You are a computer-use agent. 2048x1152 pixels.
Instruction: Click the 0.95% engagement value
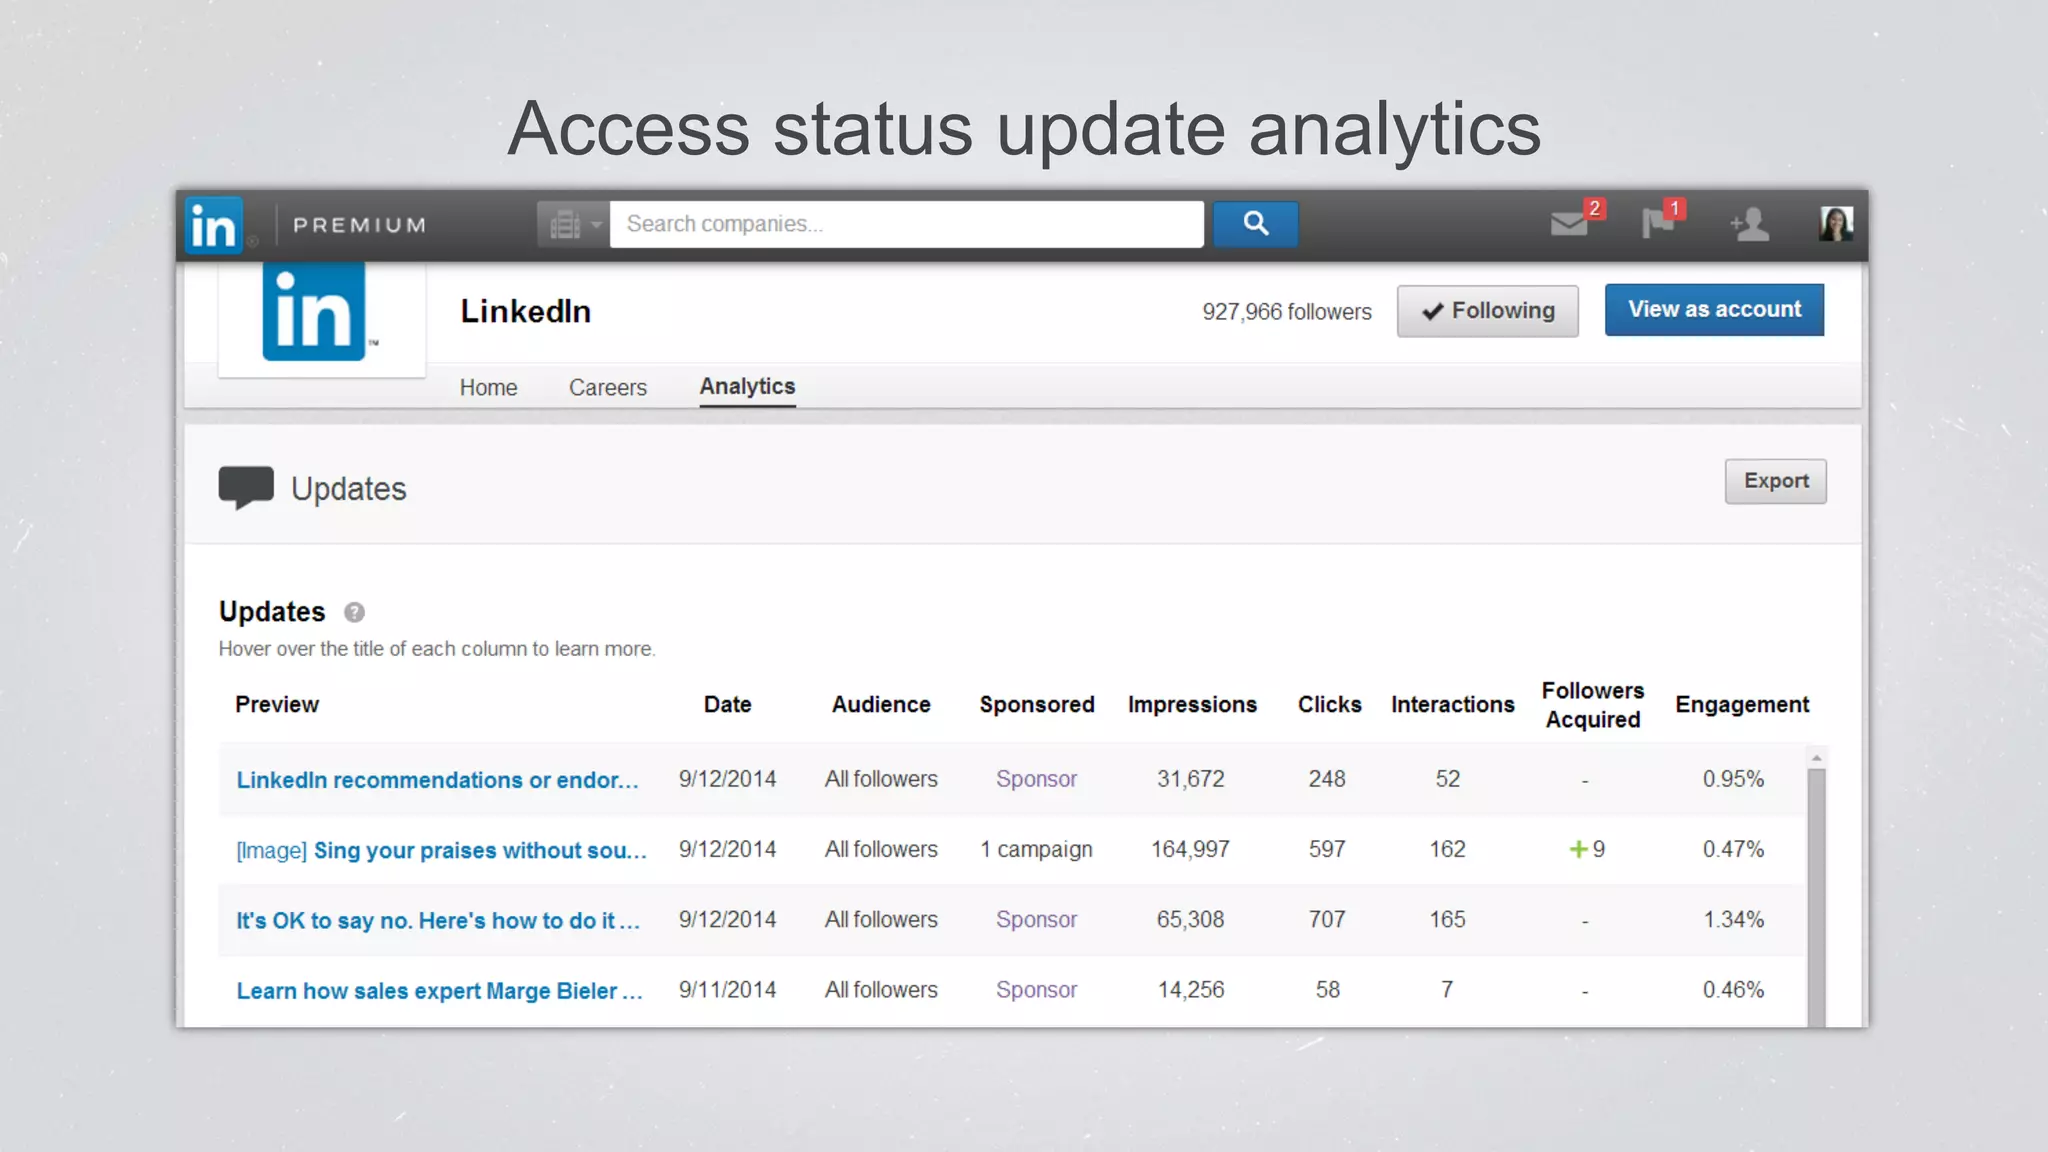click(1733, 779)
